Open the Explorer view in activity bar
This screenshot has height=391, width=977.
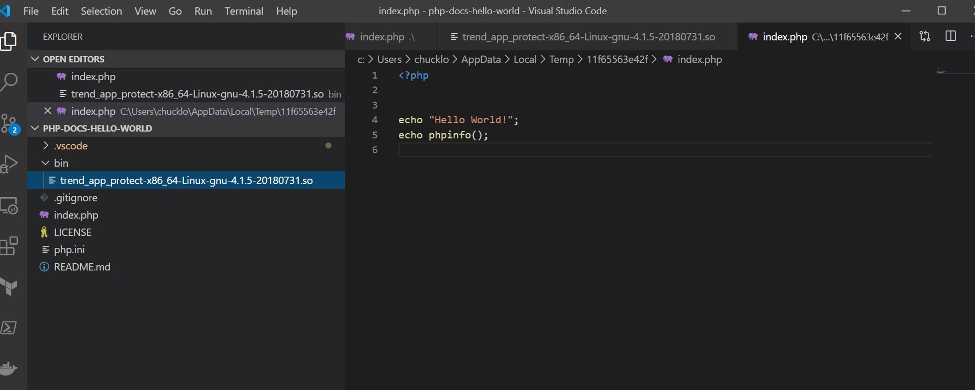click(x=8, y=41)
